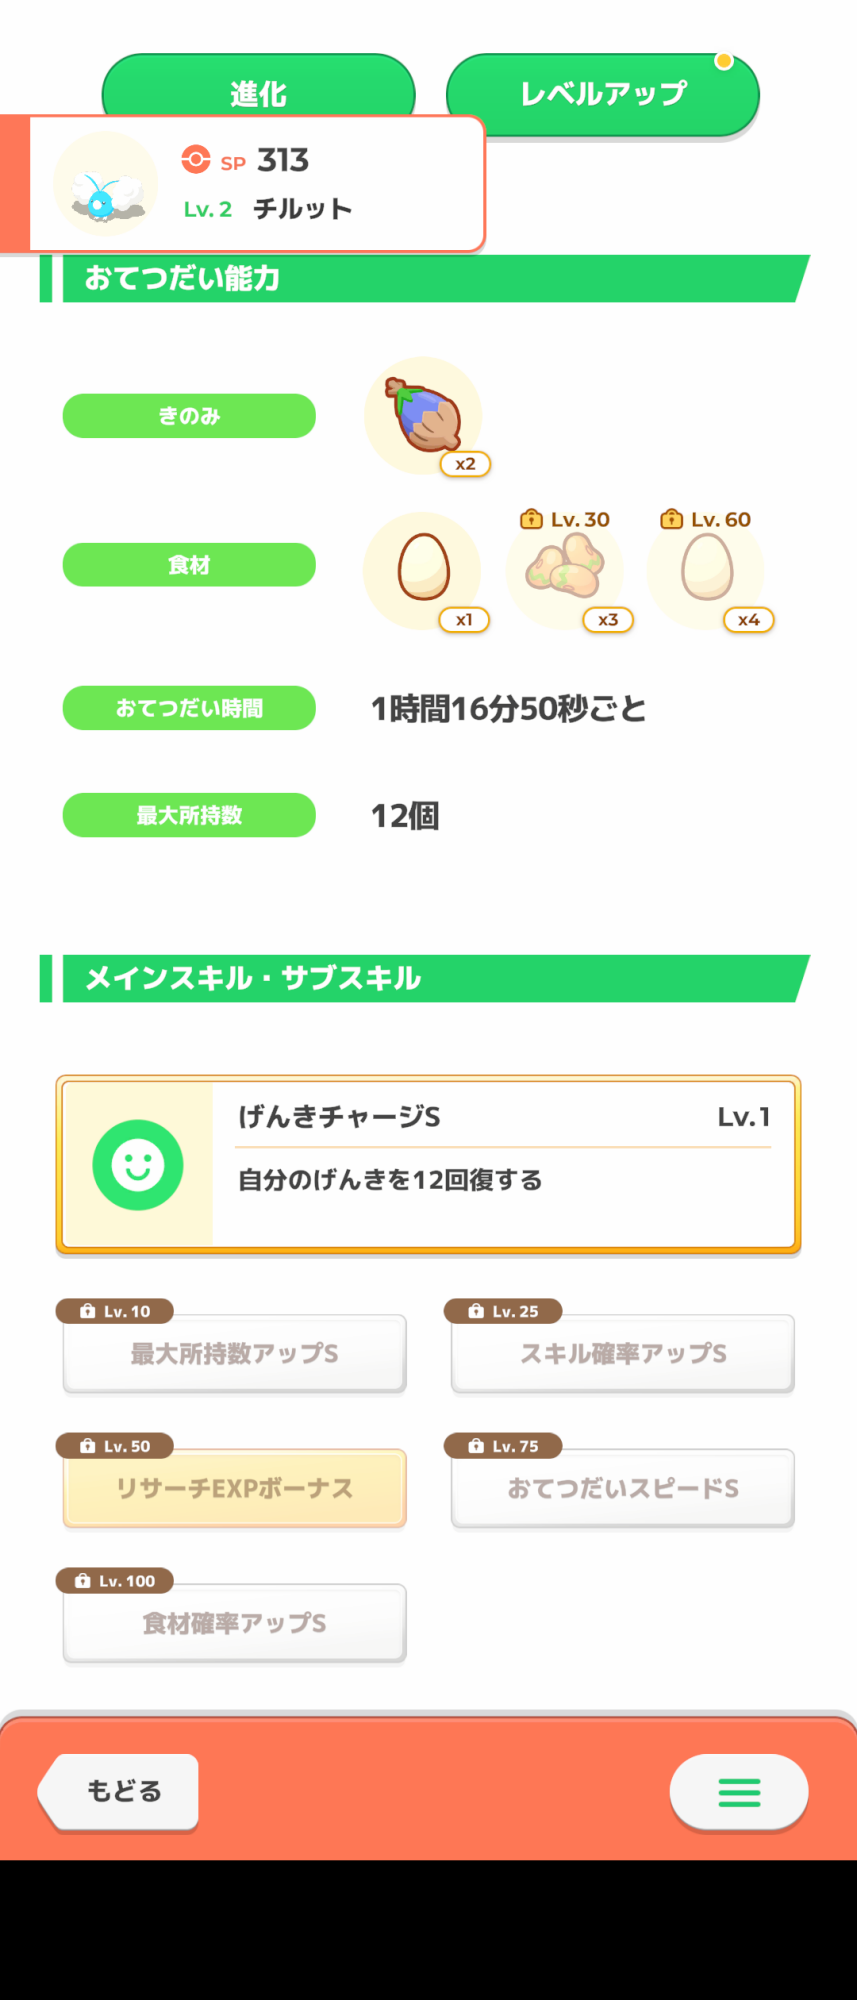Image resolution: width=857 pixels, height=2000 pixels.
Task: Tap the locked 最大所持数アップS sub-skill
Action: pos(234,1354)
